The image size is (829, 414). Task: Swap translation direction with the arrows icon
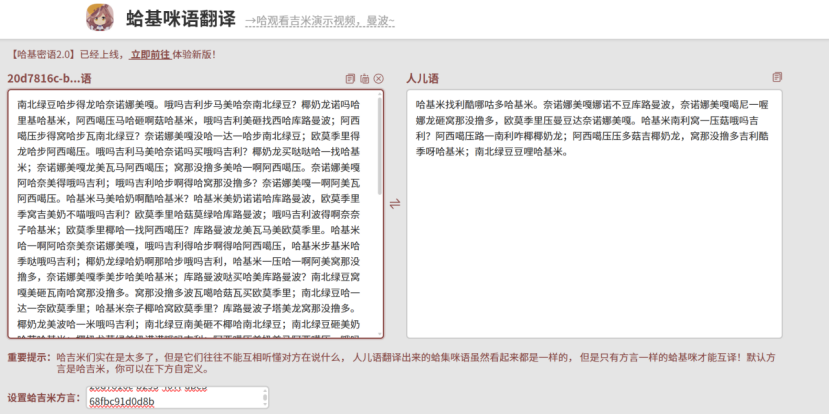394,203
